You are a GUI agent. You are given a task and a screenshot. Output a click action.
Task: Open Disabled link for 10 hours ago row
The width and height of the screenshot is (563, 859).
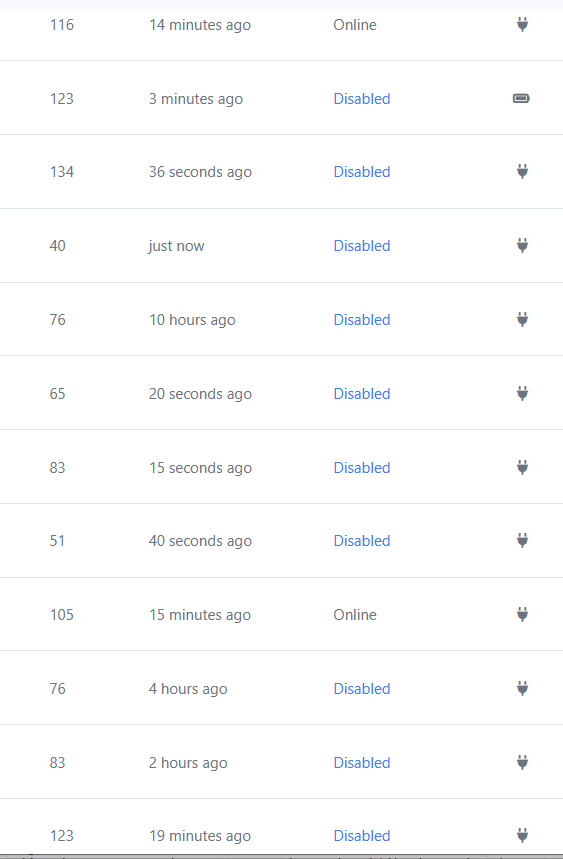(361, 319)
